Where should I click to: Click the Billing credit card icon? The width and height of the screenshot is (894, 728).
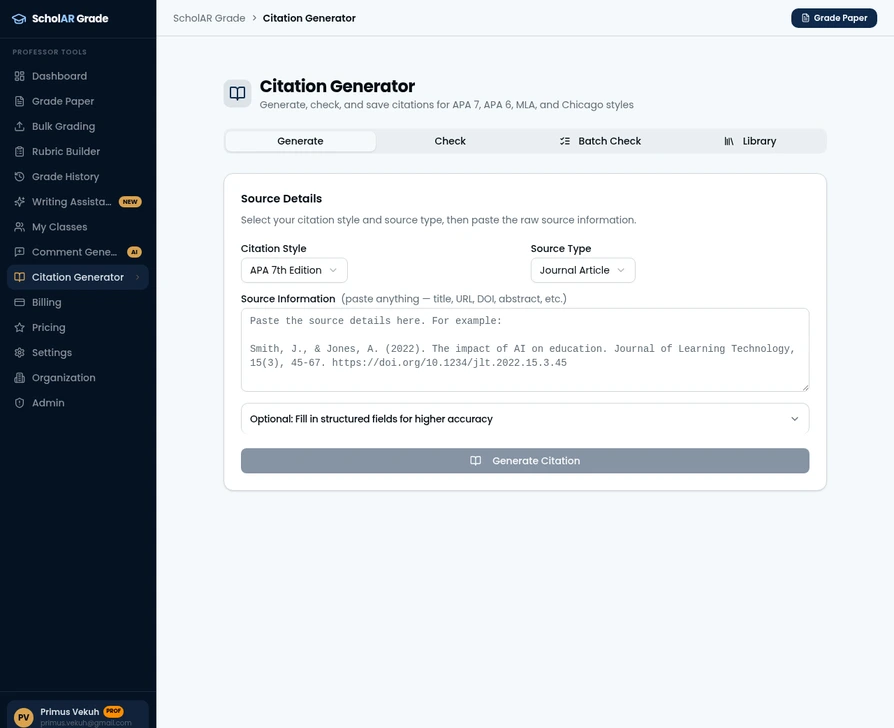click(19, 302)
